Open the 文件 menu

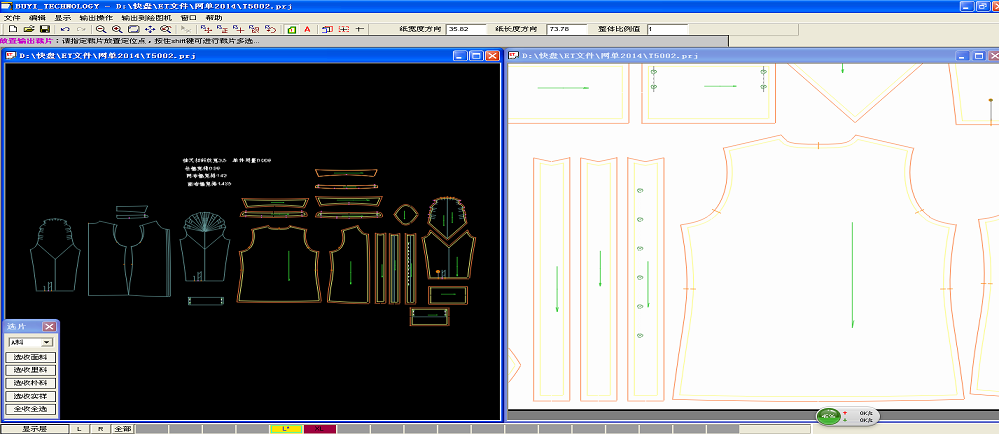coord(12,18)
